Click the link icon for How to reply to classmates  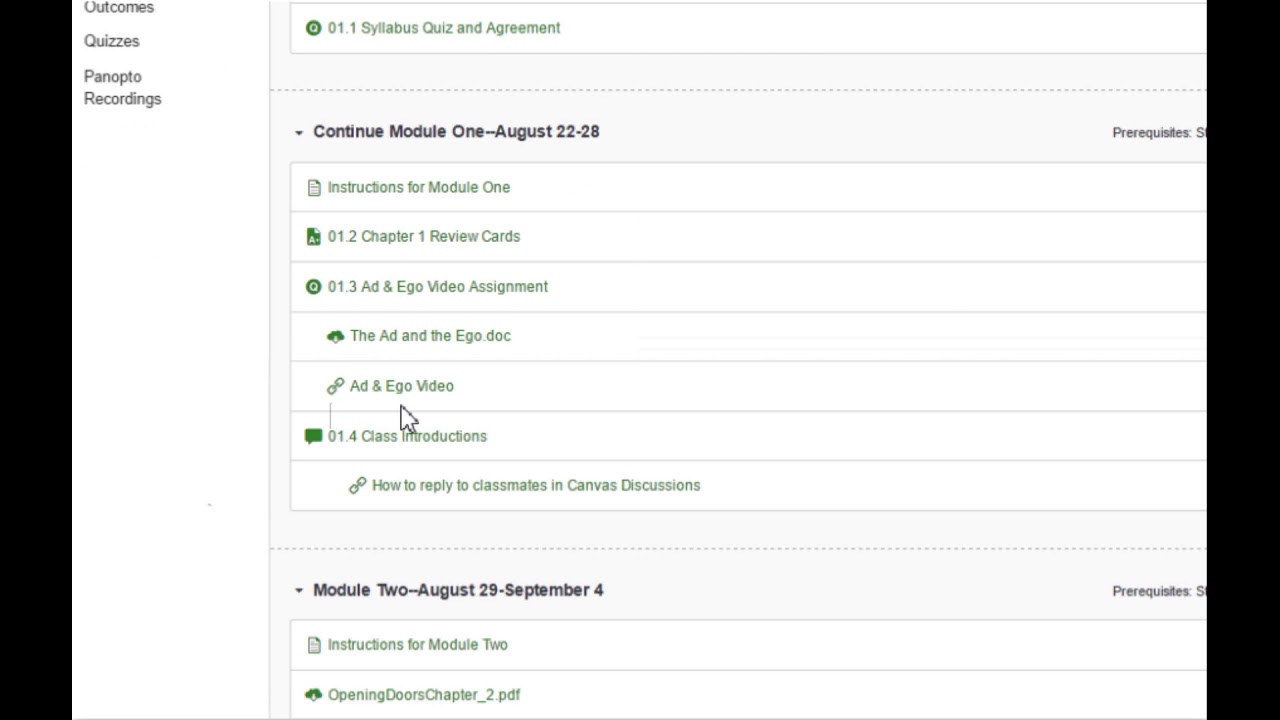click(x=357, y=485)
